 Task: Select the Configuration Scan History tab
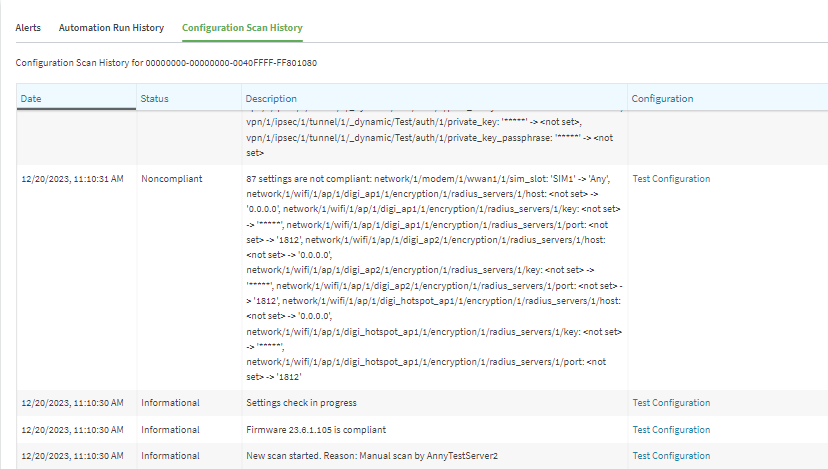[242, 28]
